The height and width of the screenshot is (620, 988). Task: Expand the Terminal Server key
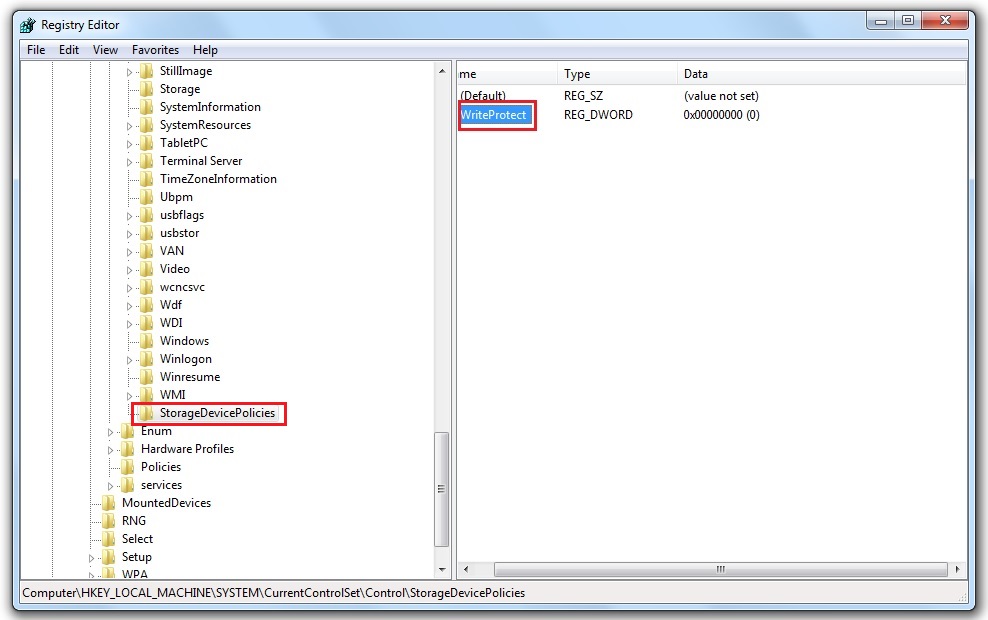click(129, 162)
